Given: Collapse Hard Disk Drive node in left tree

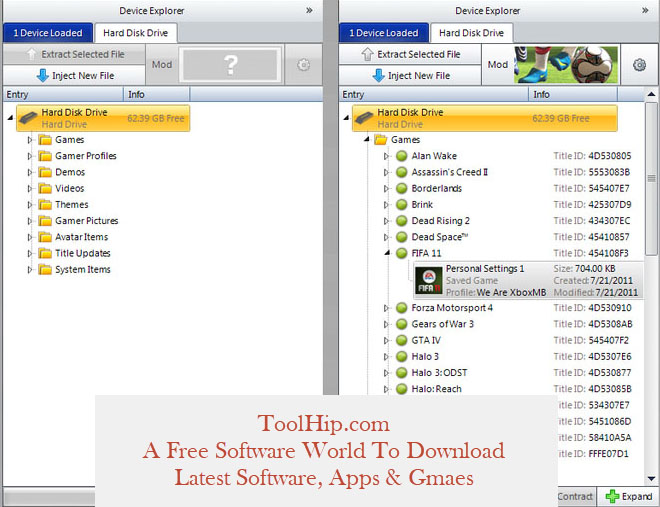Looking at the screenshot, I should [11, 118].
